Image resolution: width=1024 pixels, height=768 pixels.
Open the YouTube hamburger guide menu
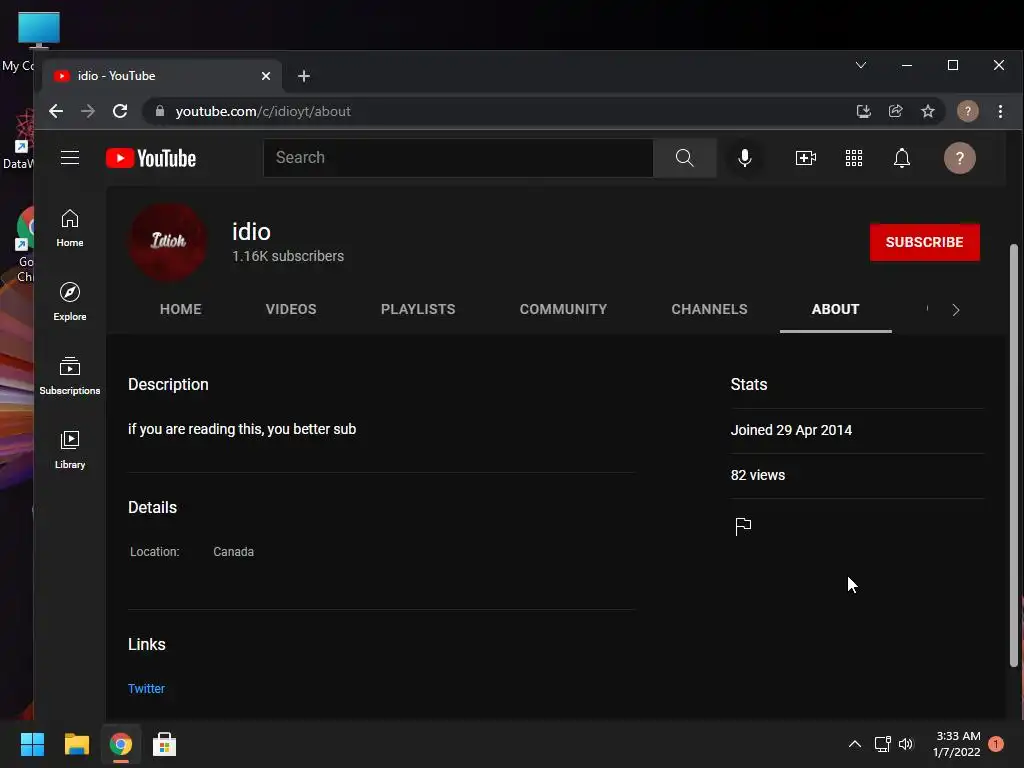click(x=70, y=157)
